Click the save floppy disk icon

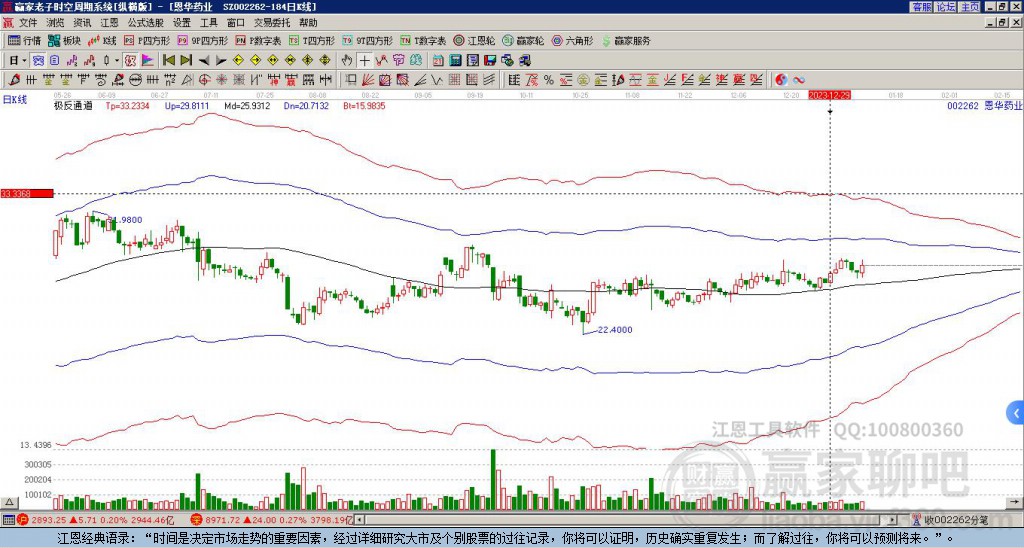[x=490, y=61]
